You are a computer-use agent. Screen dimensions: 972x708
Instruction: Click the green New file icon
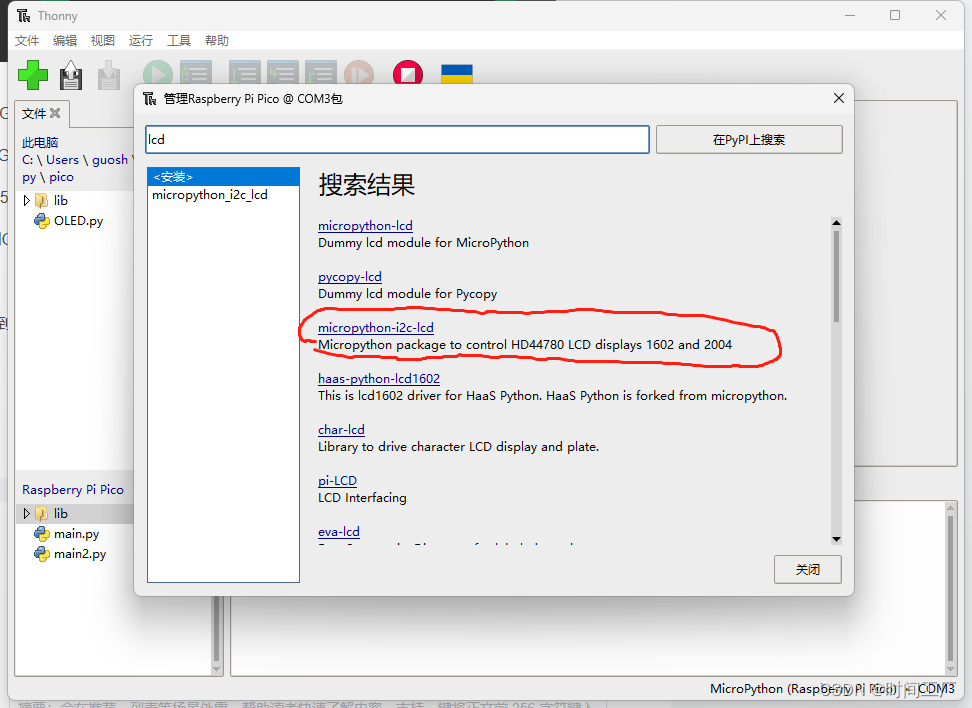point(33,75)
